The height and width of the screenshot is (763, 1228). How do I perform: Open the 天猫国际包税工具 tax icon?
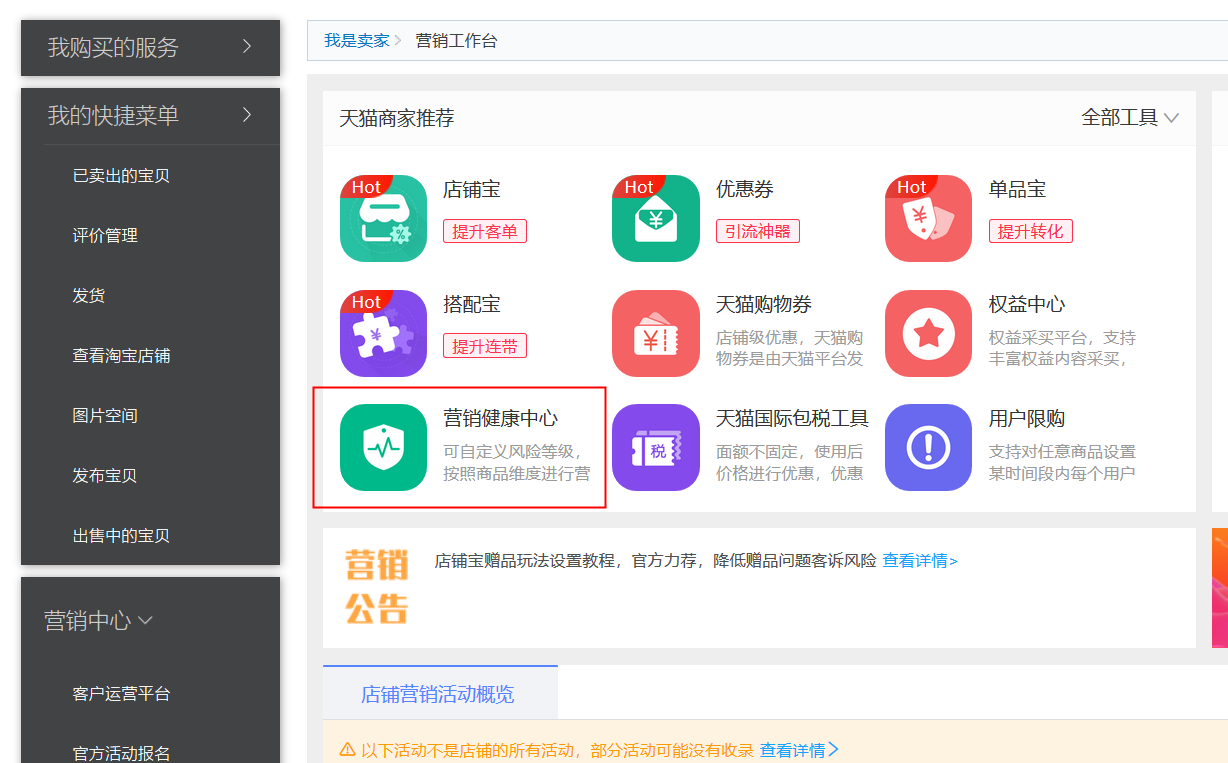pos(656,447)
